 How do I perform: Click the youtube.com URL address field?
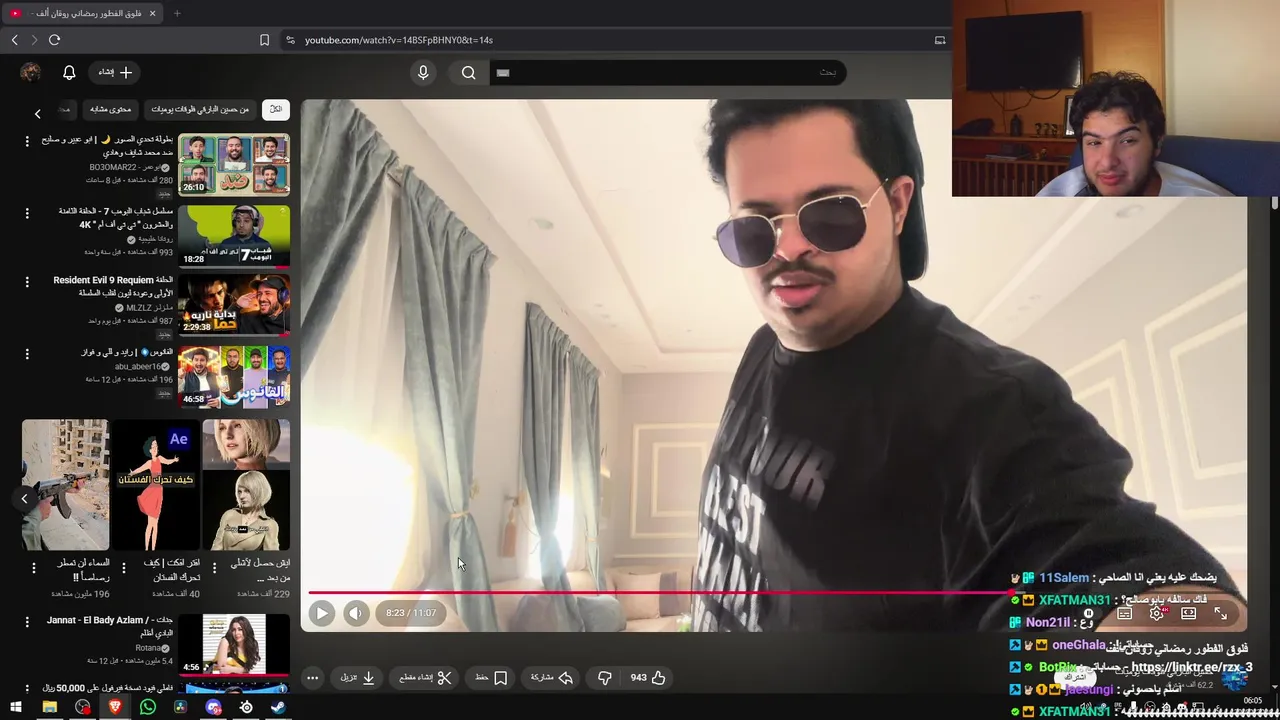(399, 40)
